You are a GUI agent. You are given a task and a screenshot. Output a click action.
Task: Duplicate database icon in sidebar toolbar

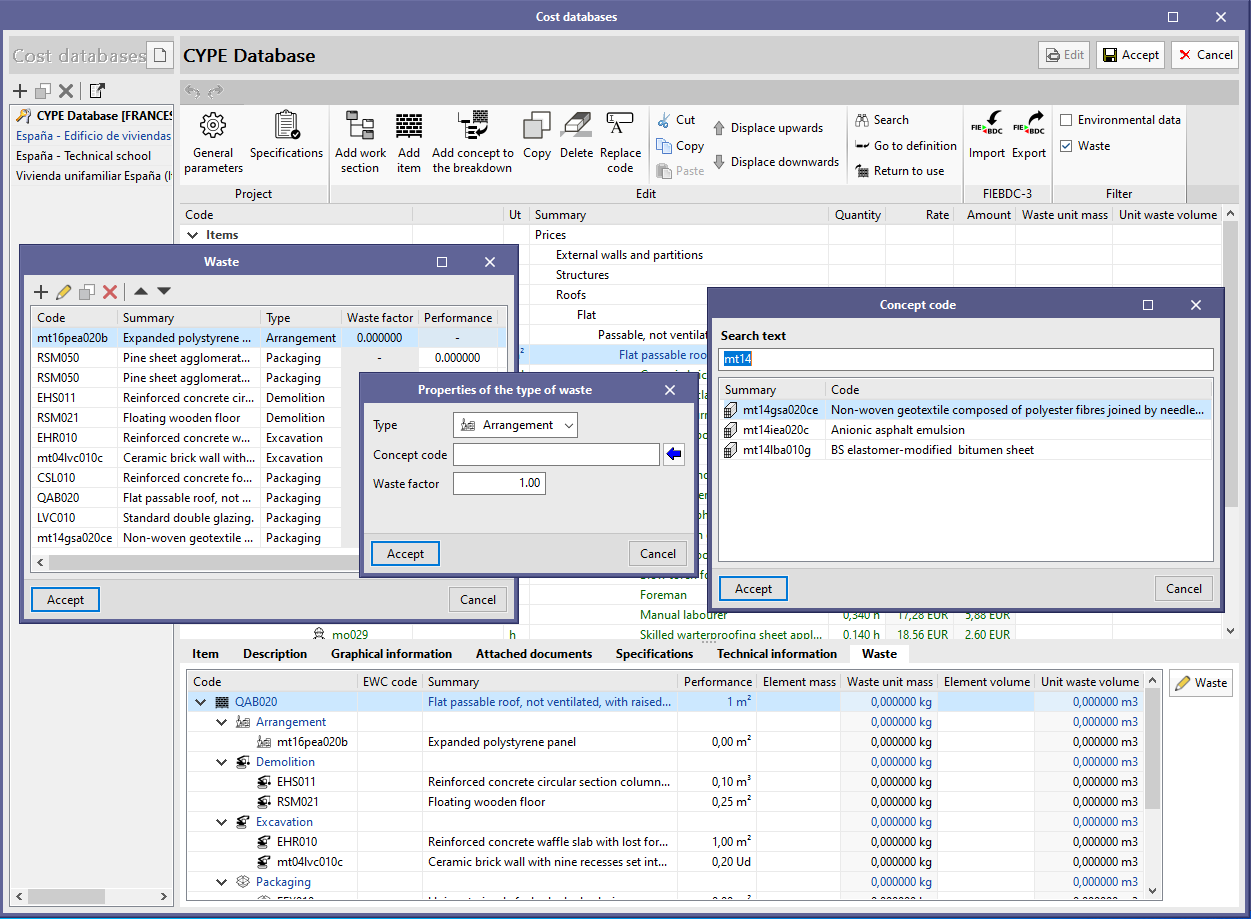click(43, 91)
